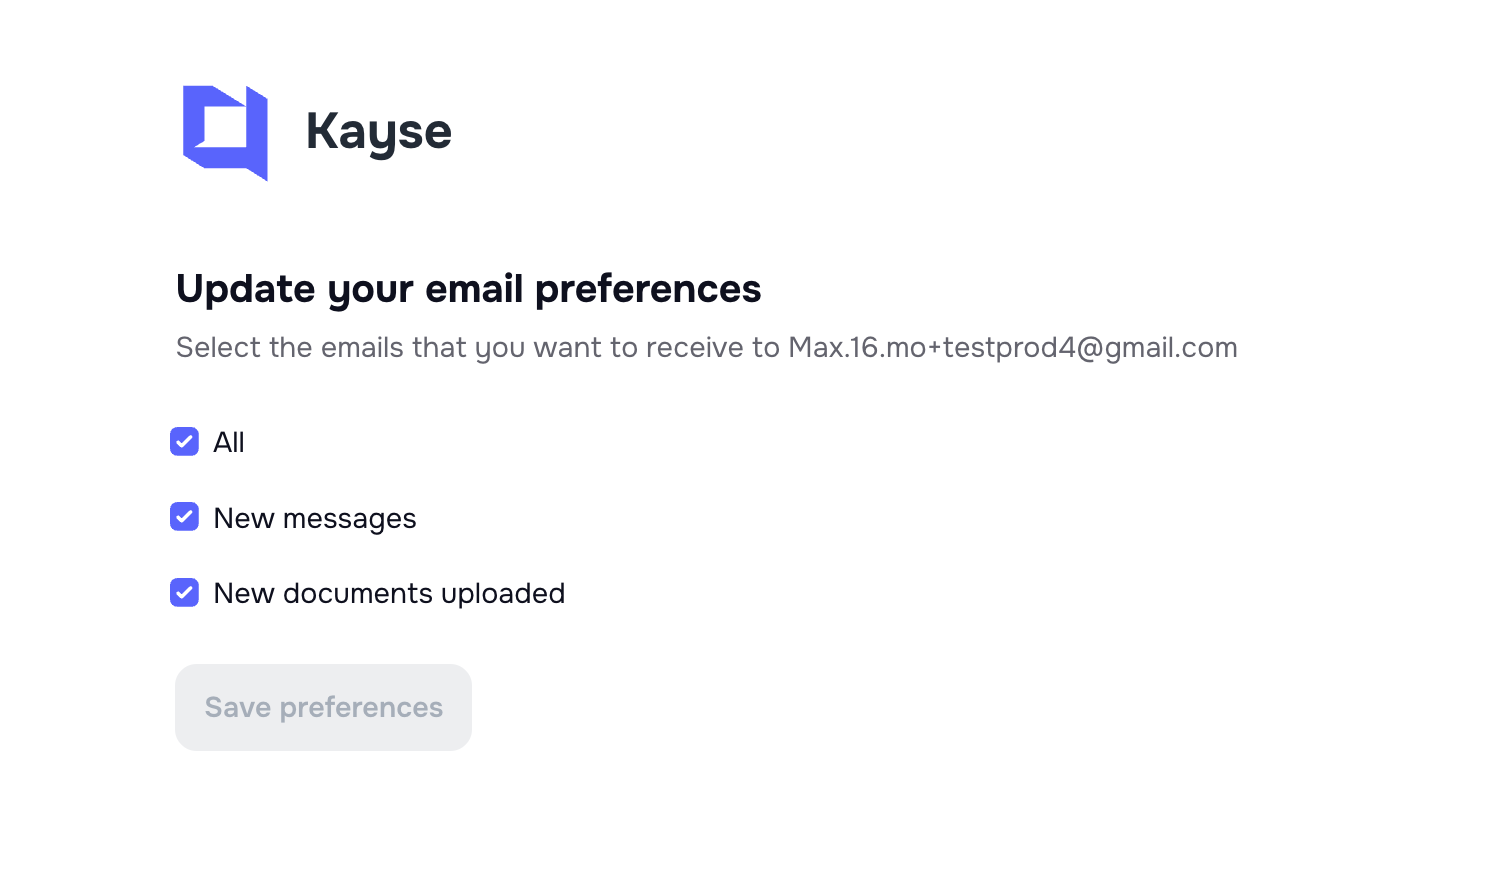The height and width of the screenshot is (896, 1506).
Task: Click the New messages label text
Action: tap(314, 518)
